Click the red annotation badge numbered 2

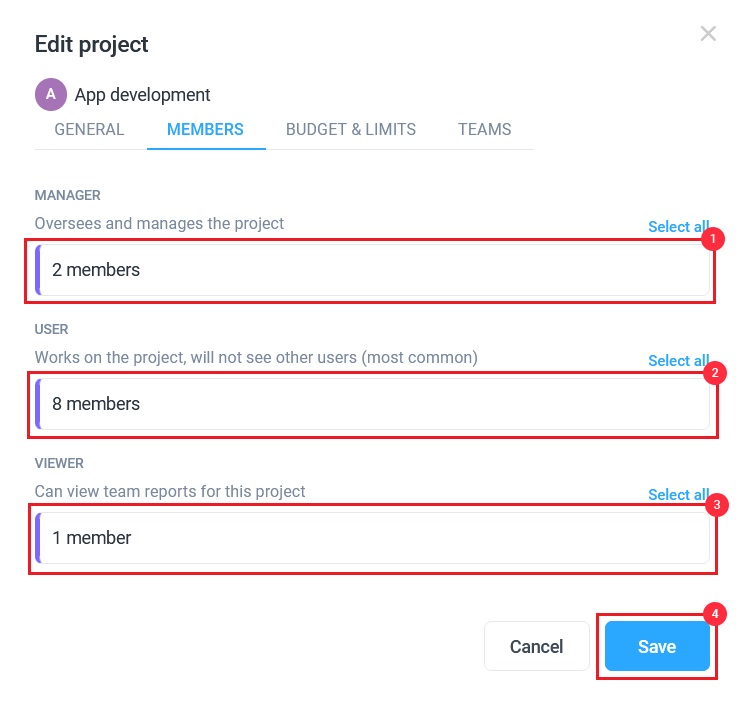coord(715,373)
